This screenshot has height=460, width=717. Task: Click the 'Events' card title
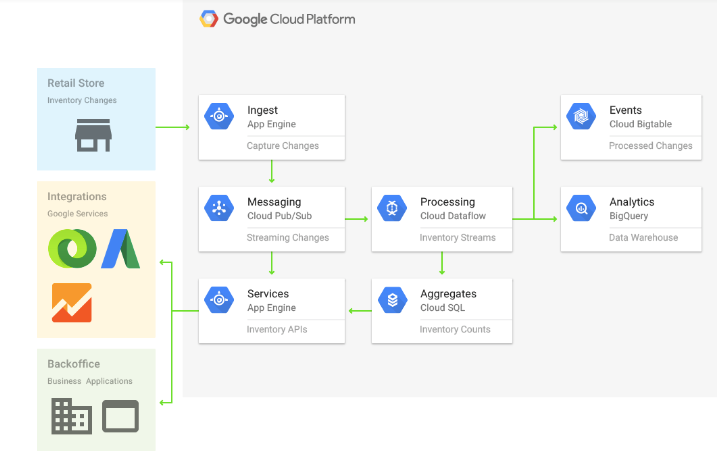625,110
